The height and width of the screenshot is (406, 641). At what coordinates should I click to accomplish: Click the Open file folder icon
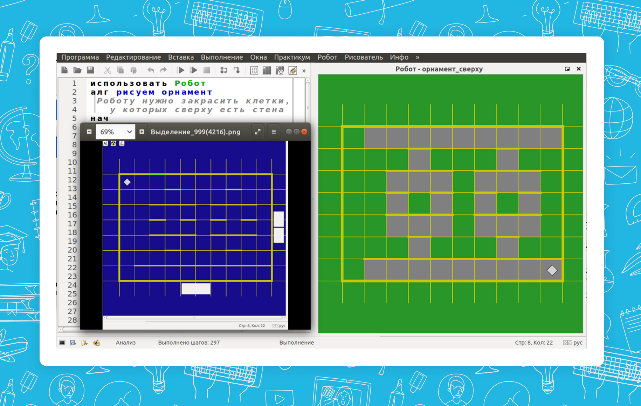(x=77, y=71)
